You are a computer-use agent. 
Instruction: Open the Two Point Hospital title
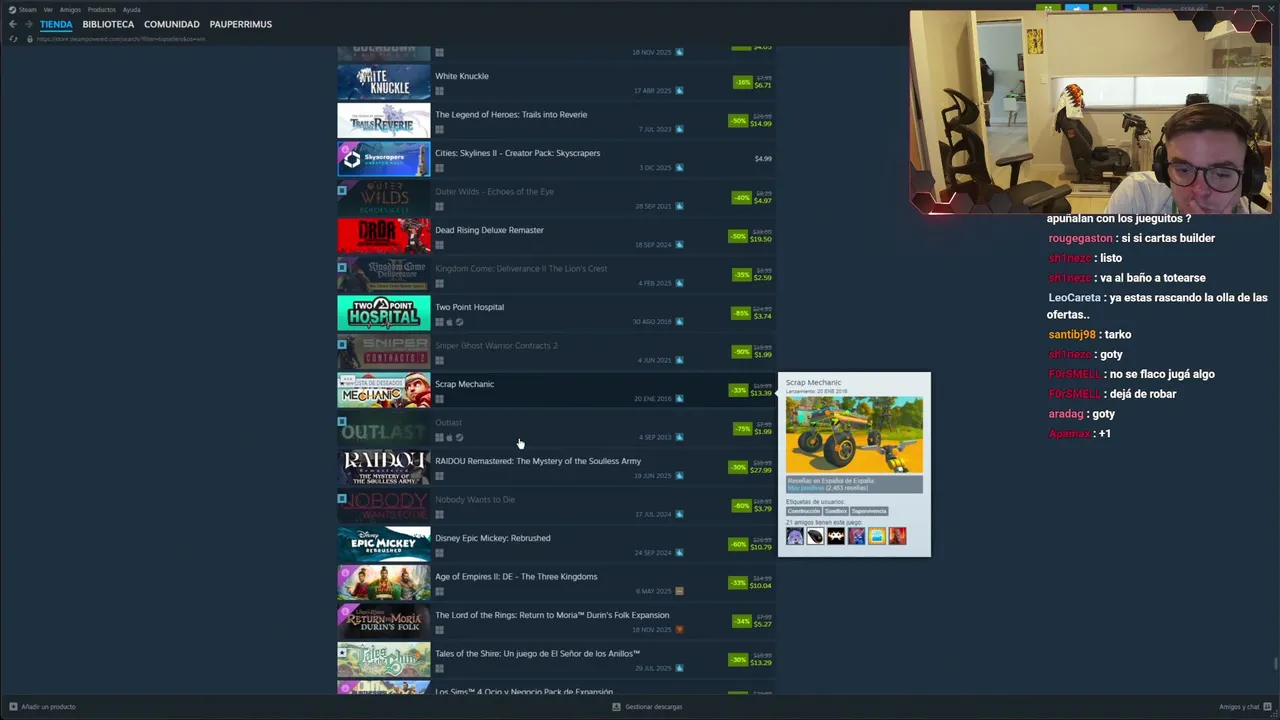pos(469,307)
